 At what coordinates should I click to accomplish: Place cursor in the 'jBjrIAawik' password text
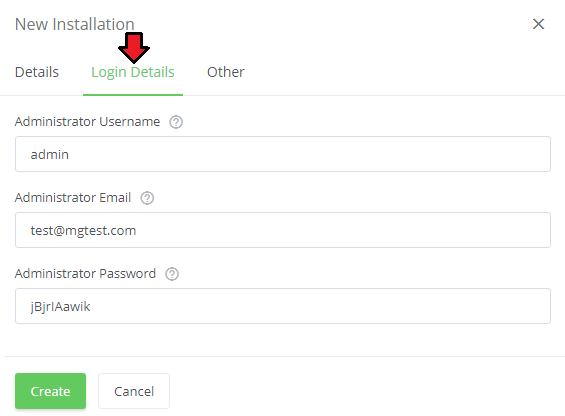[60, 307]
